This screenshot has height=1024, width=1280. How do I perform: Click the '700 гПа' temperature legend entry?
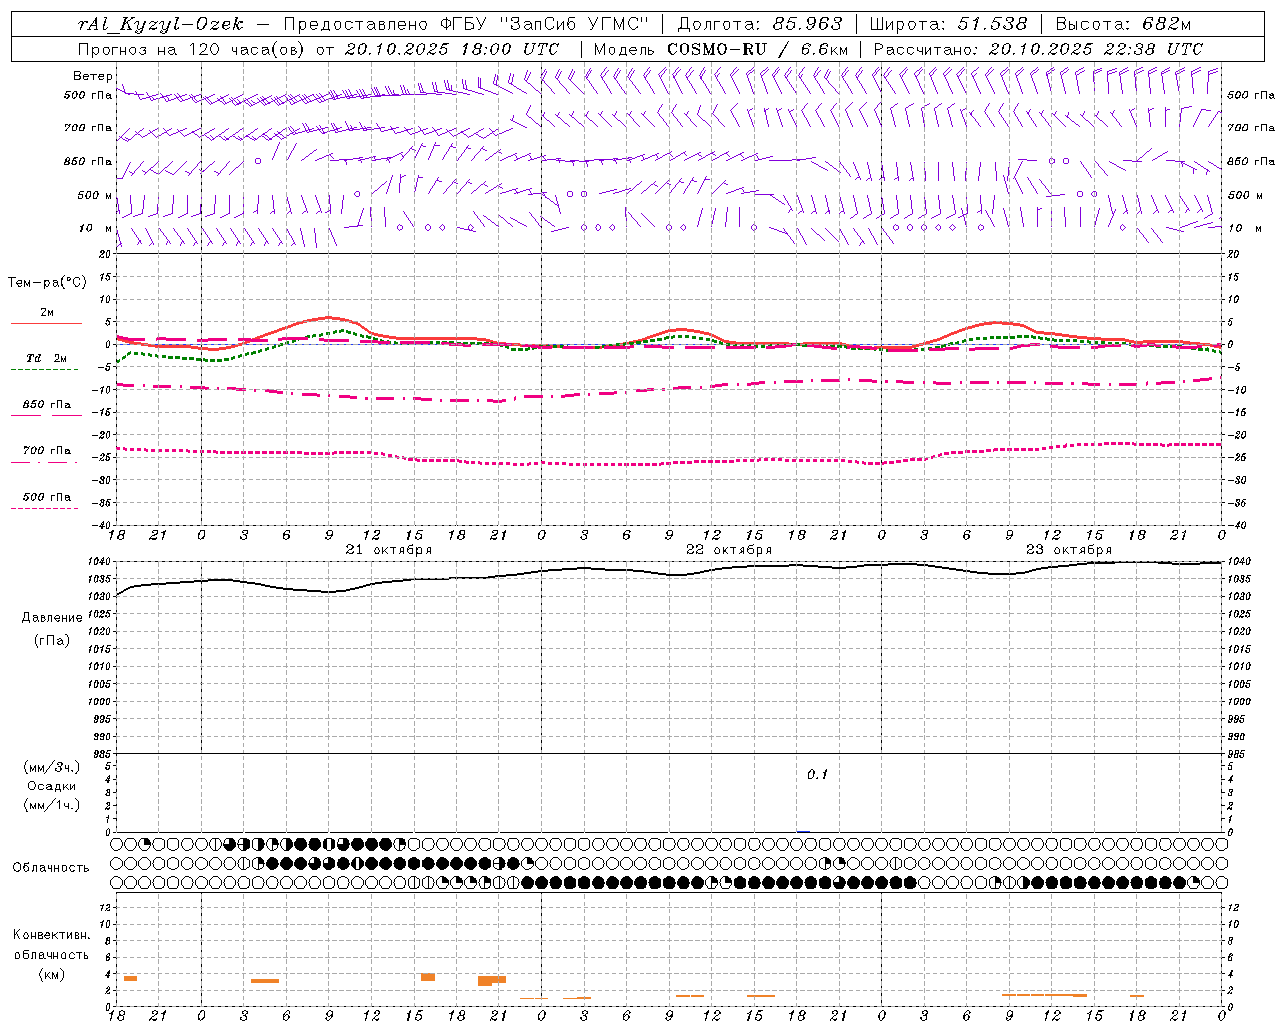pos(46,455)
